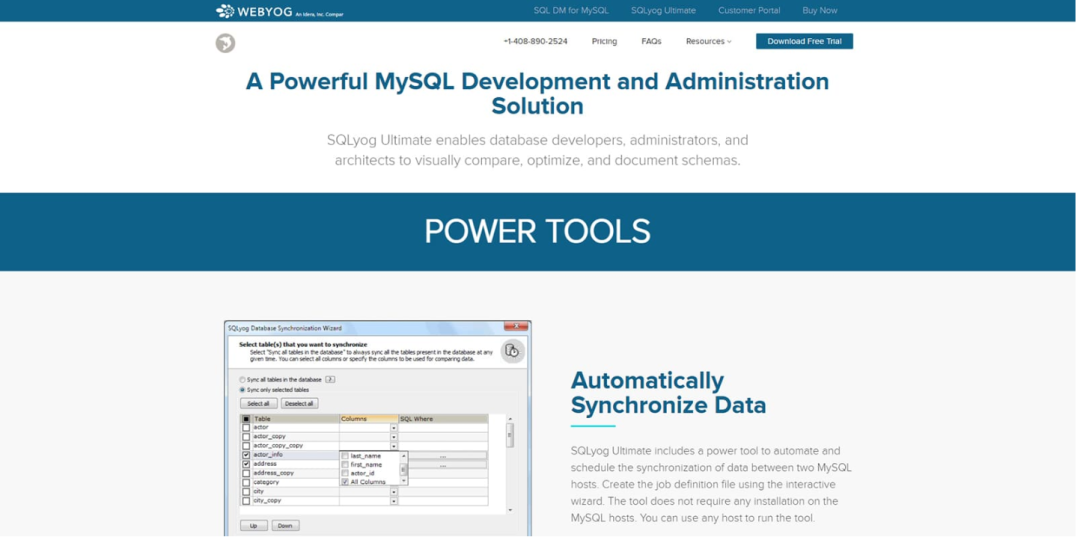Click the SQL Where column header

443,419
